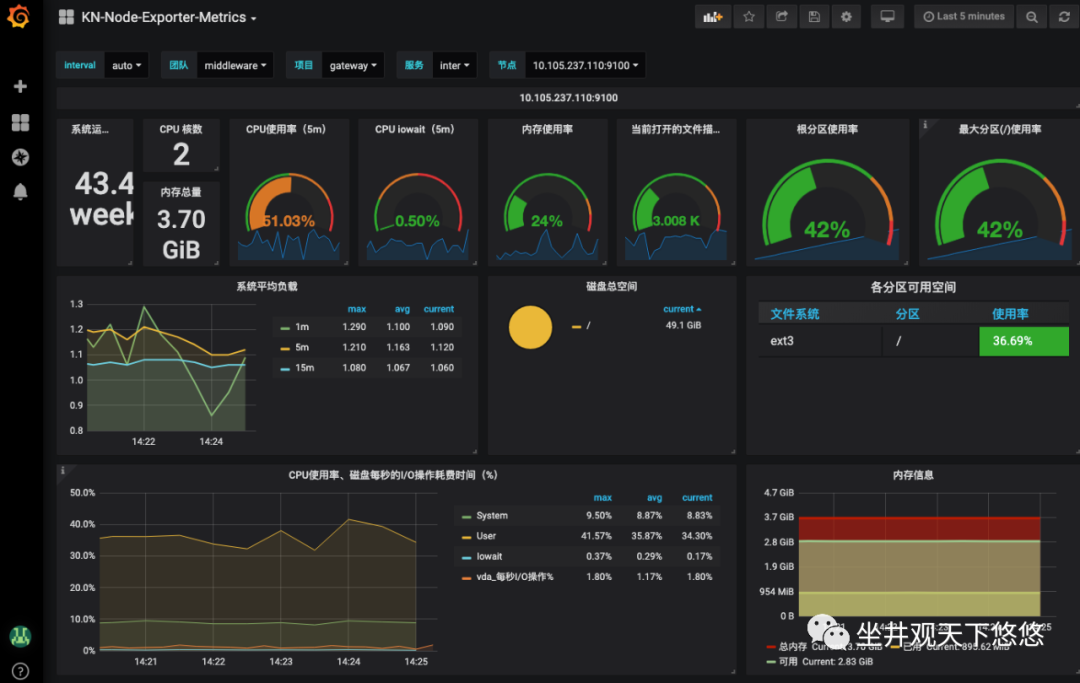The width and height of the screenshot is (1080, 683).
Task: Open the Alerting bell icon
Action: [x=20, y=192]
